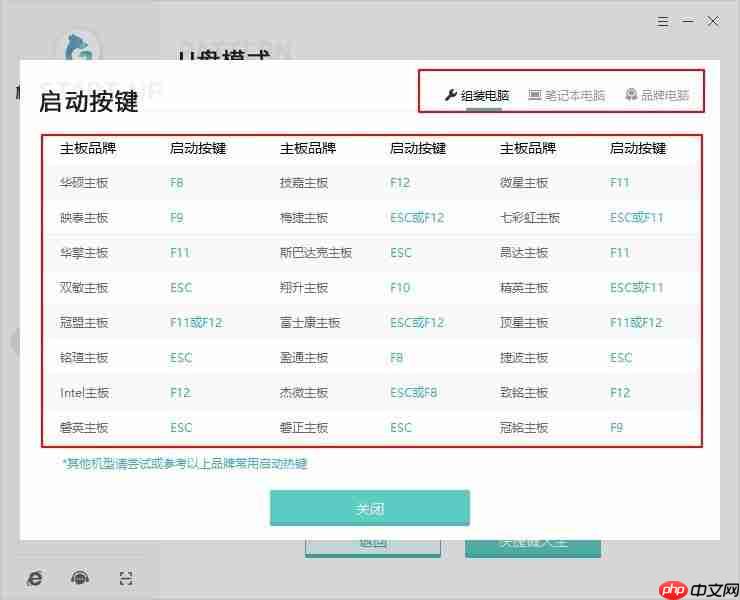The image size is (740, 600).
Task: Click the ESC或F8 key for 杰微主板
Action: (x=413, y=392)
